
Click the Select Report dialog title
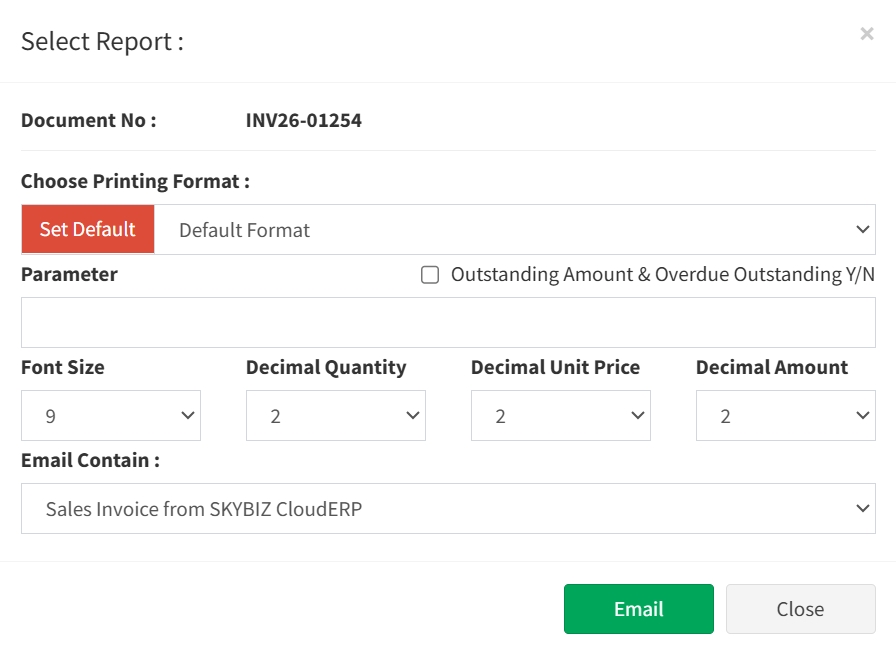pyautogui.click(x=102, y=42)
